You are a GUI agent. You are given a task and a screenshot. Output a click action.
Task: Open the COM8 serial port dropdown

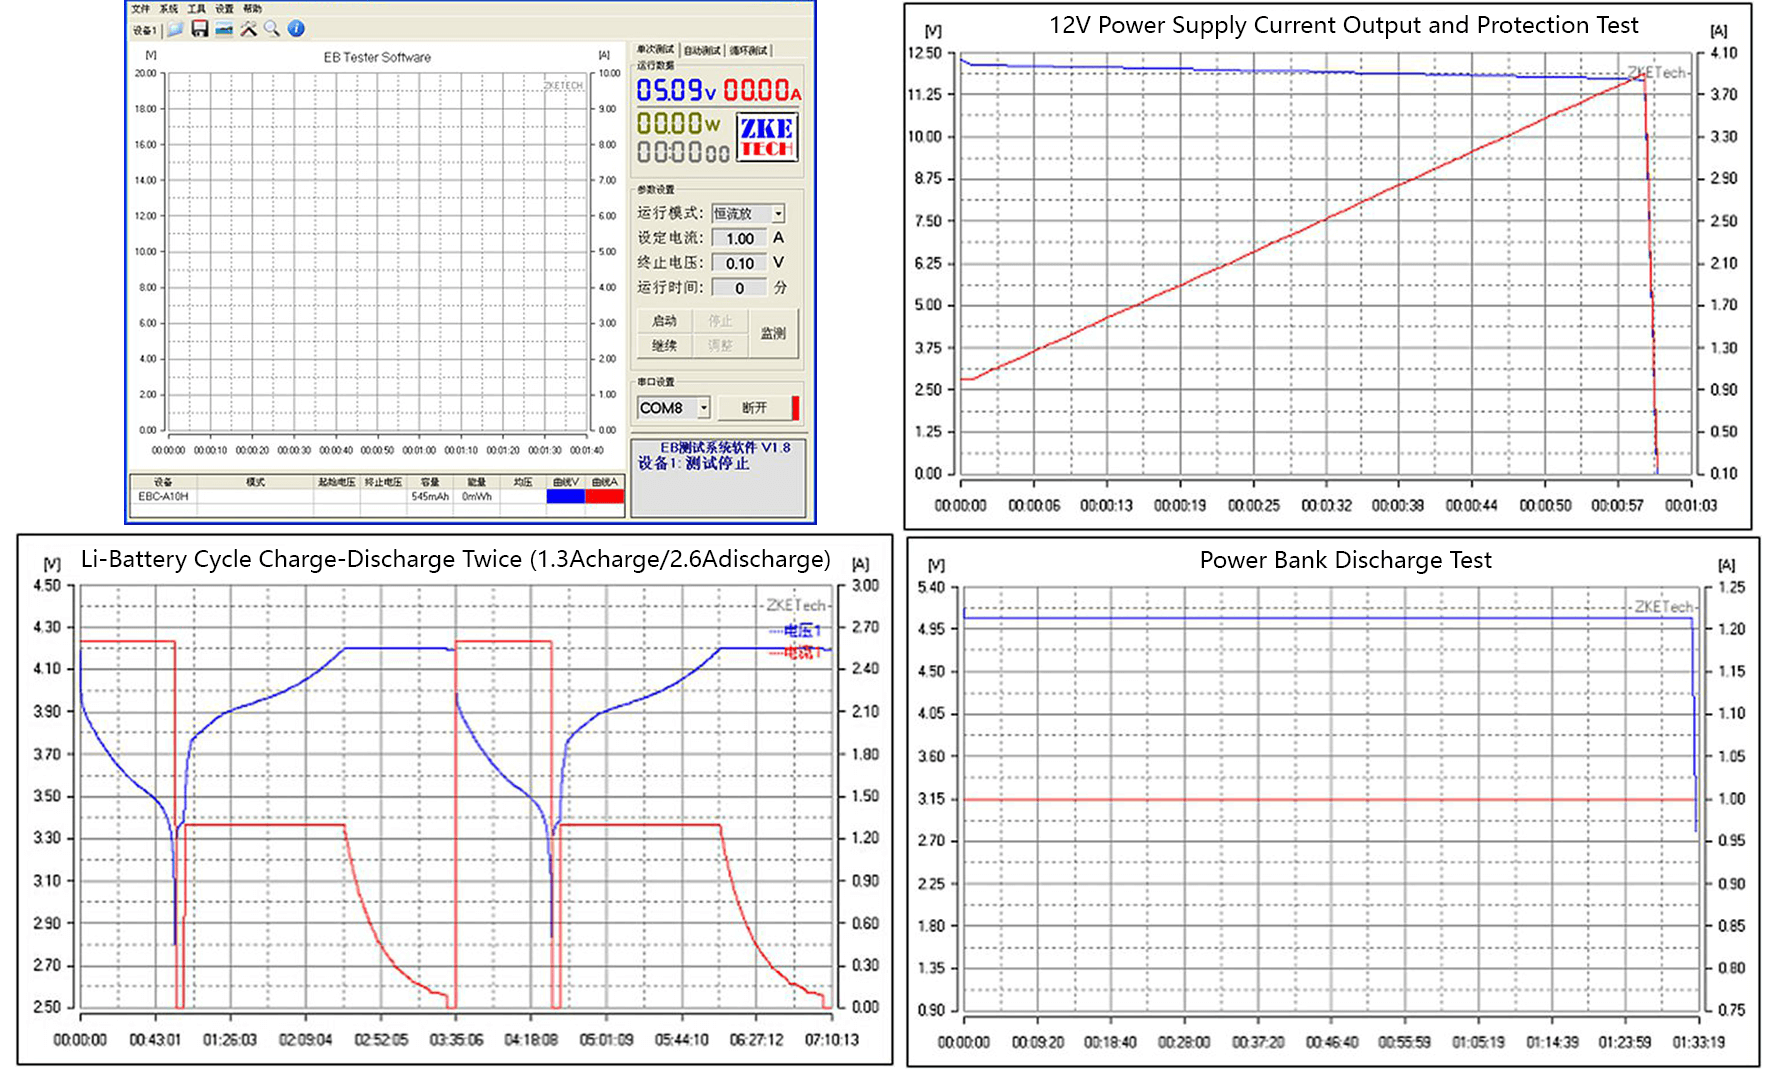(704, 408)
